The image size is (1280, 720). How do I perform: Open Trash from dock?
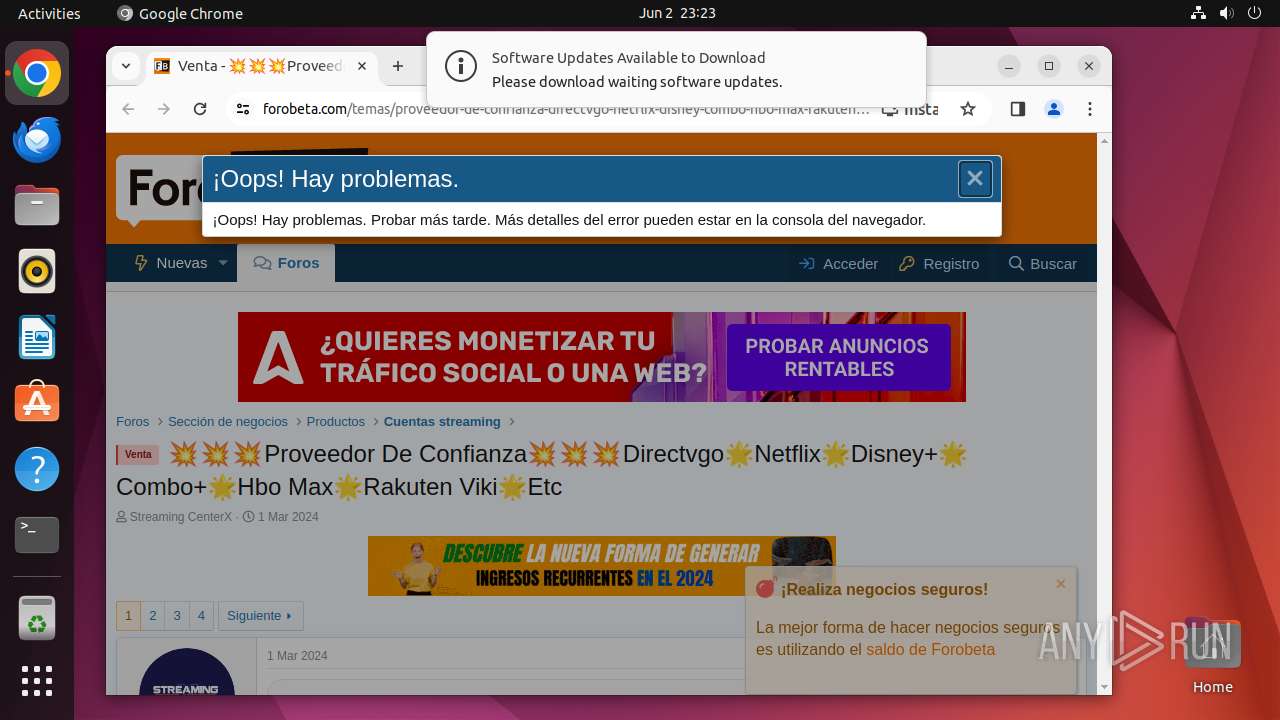click(x=37, y=619)
